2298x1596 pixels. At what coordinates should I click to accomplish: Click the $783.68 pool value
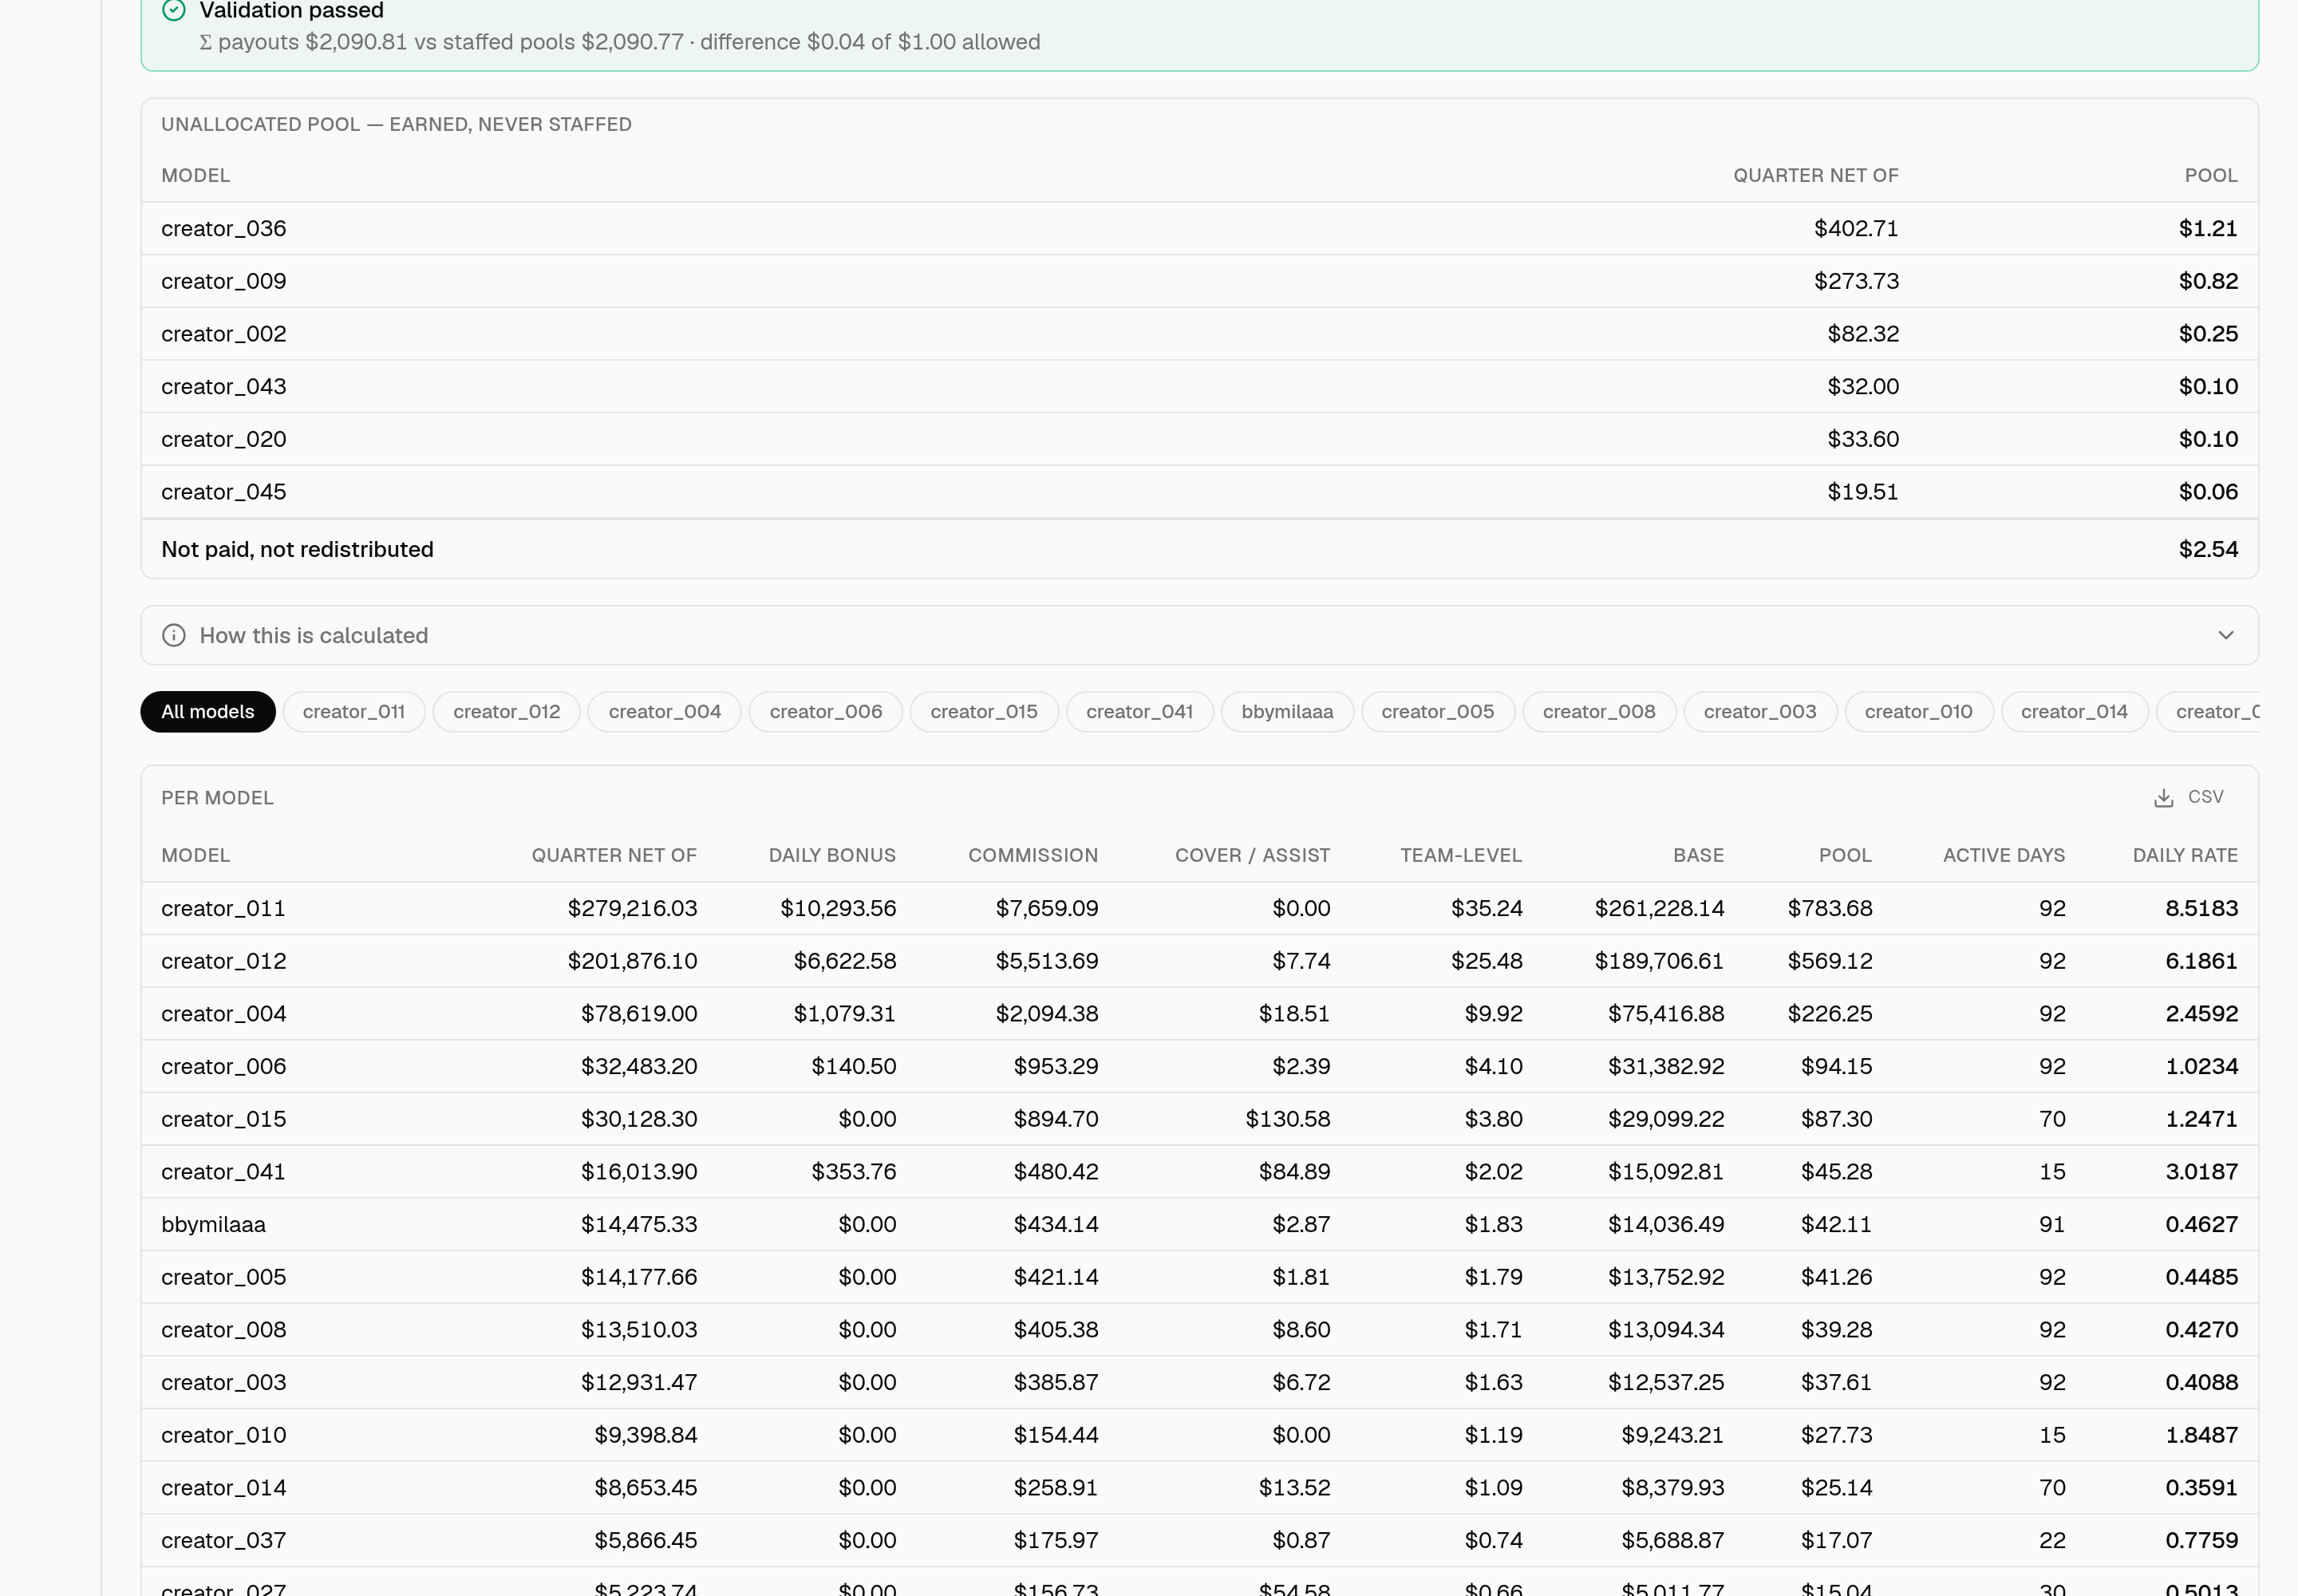coord(1830,909)
